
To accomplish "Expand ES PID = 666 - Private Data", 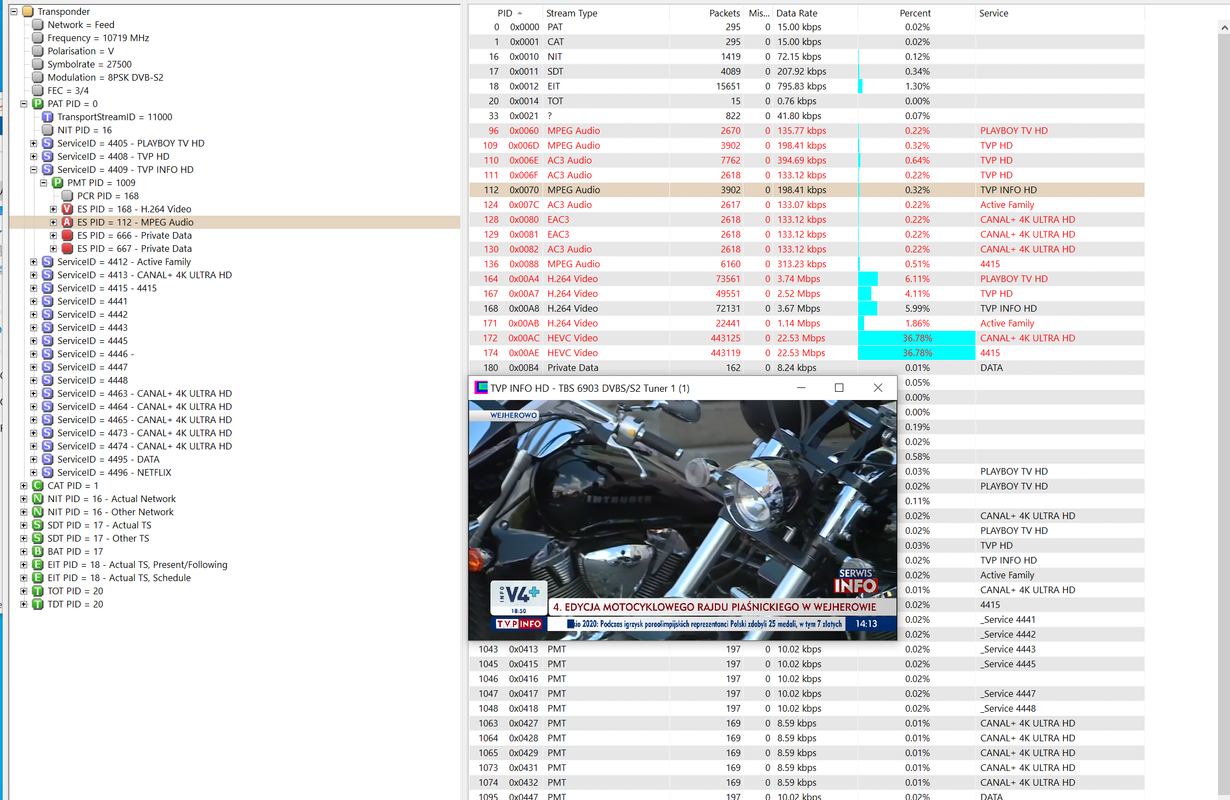I will point(53,236).
